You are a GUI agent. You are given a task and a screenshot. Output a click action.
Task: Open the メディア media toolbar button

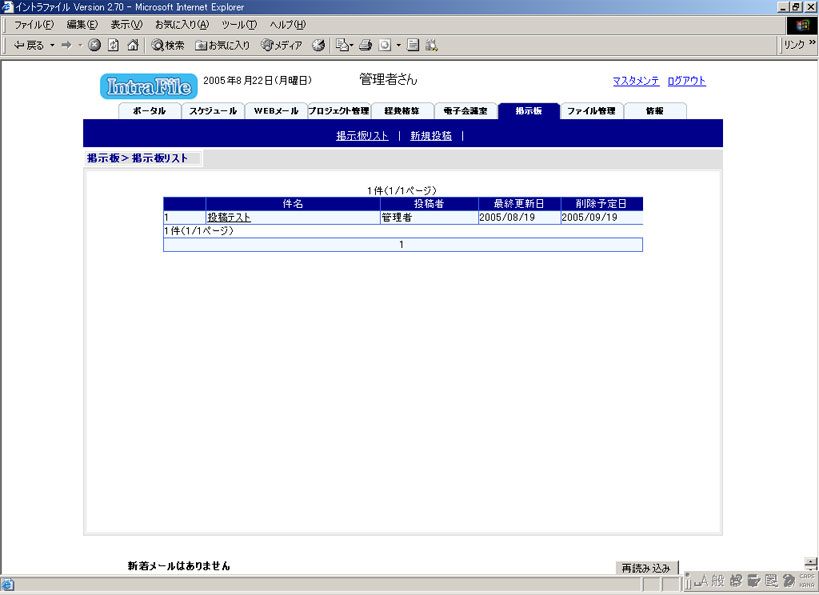coord(282,45)
